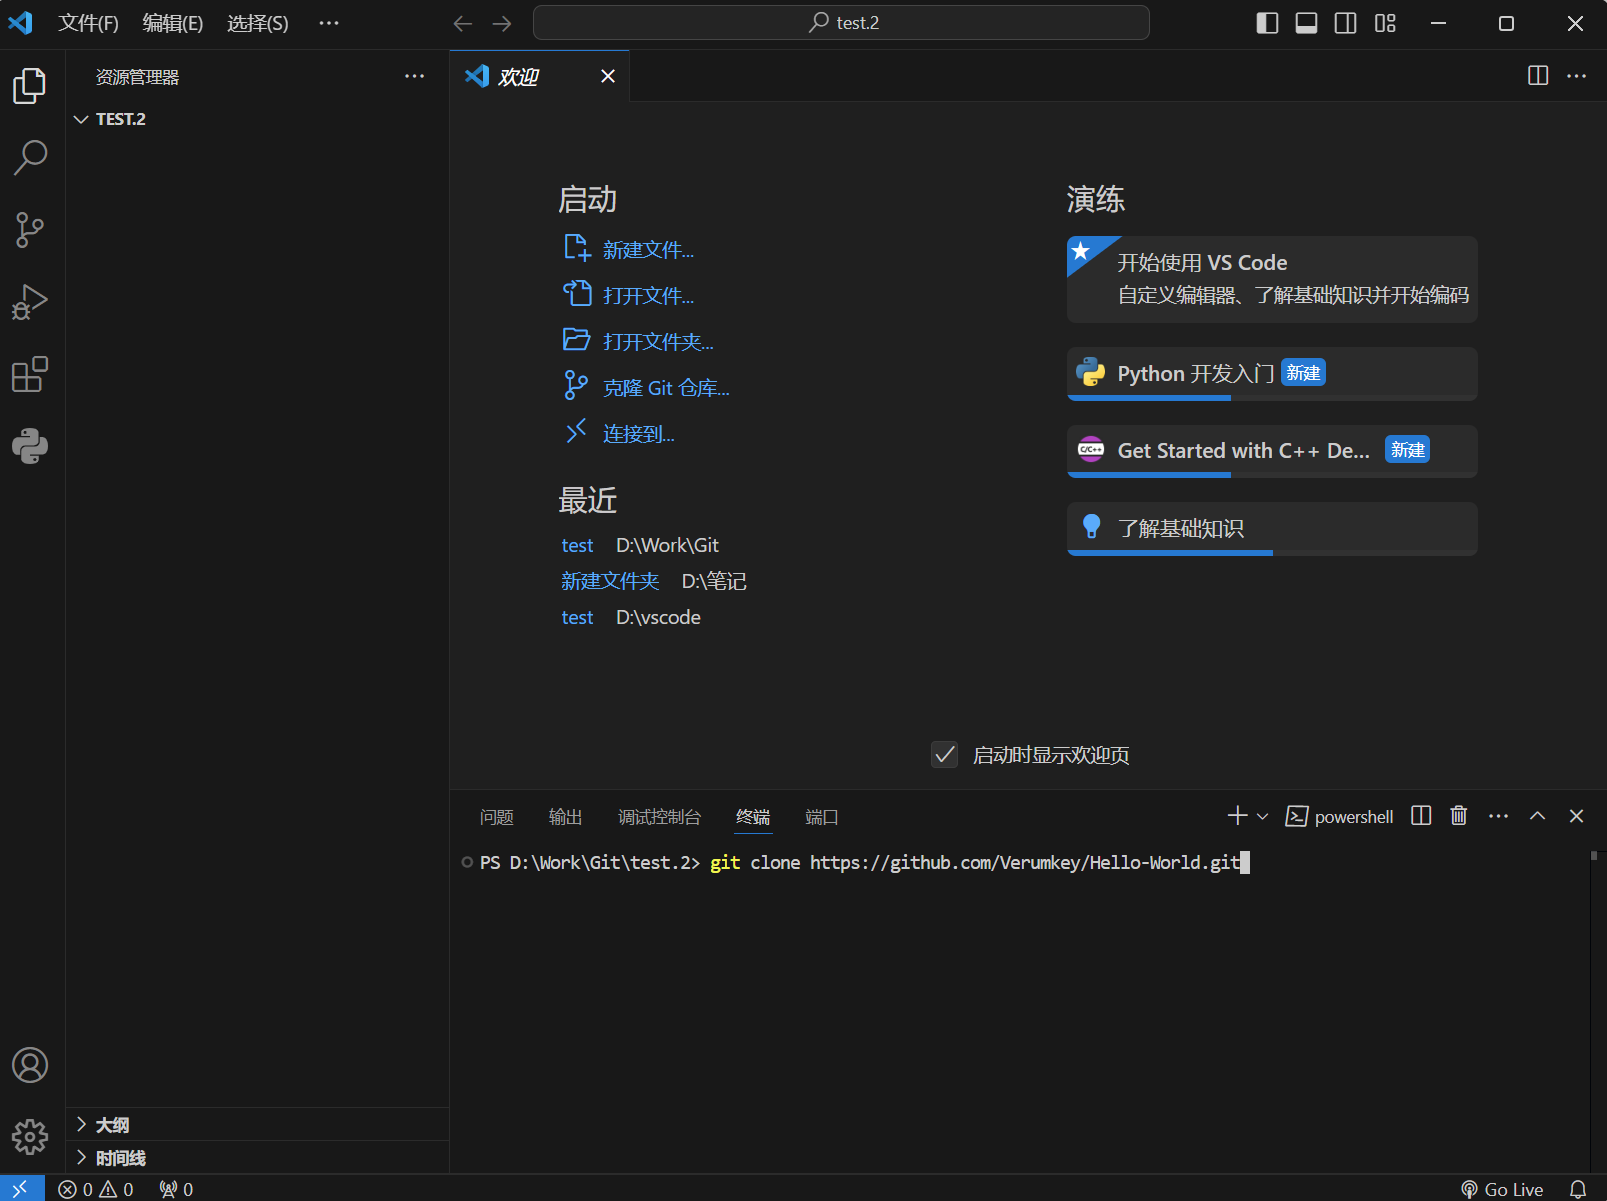This screenshot has width=1607, height=1201.
Task: Open Explorer views and more actions ellipsis
Action: point(414,76)
